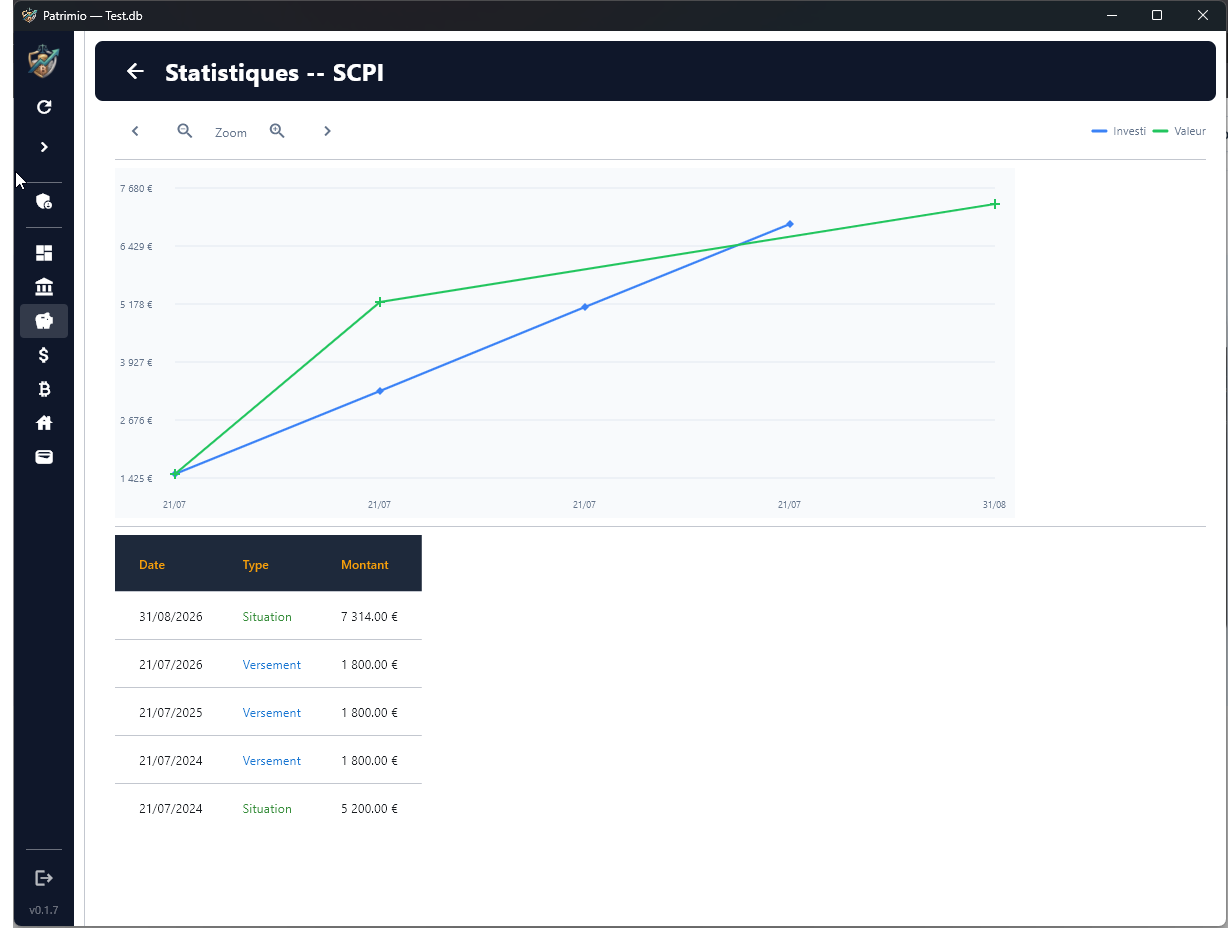Open the shield security icon in the sidebar
The image size is (1228, 928).
[x=44, y=202]
